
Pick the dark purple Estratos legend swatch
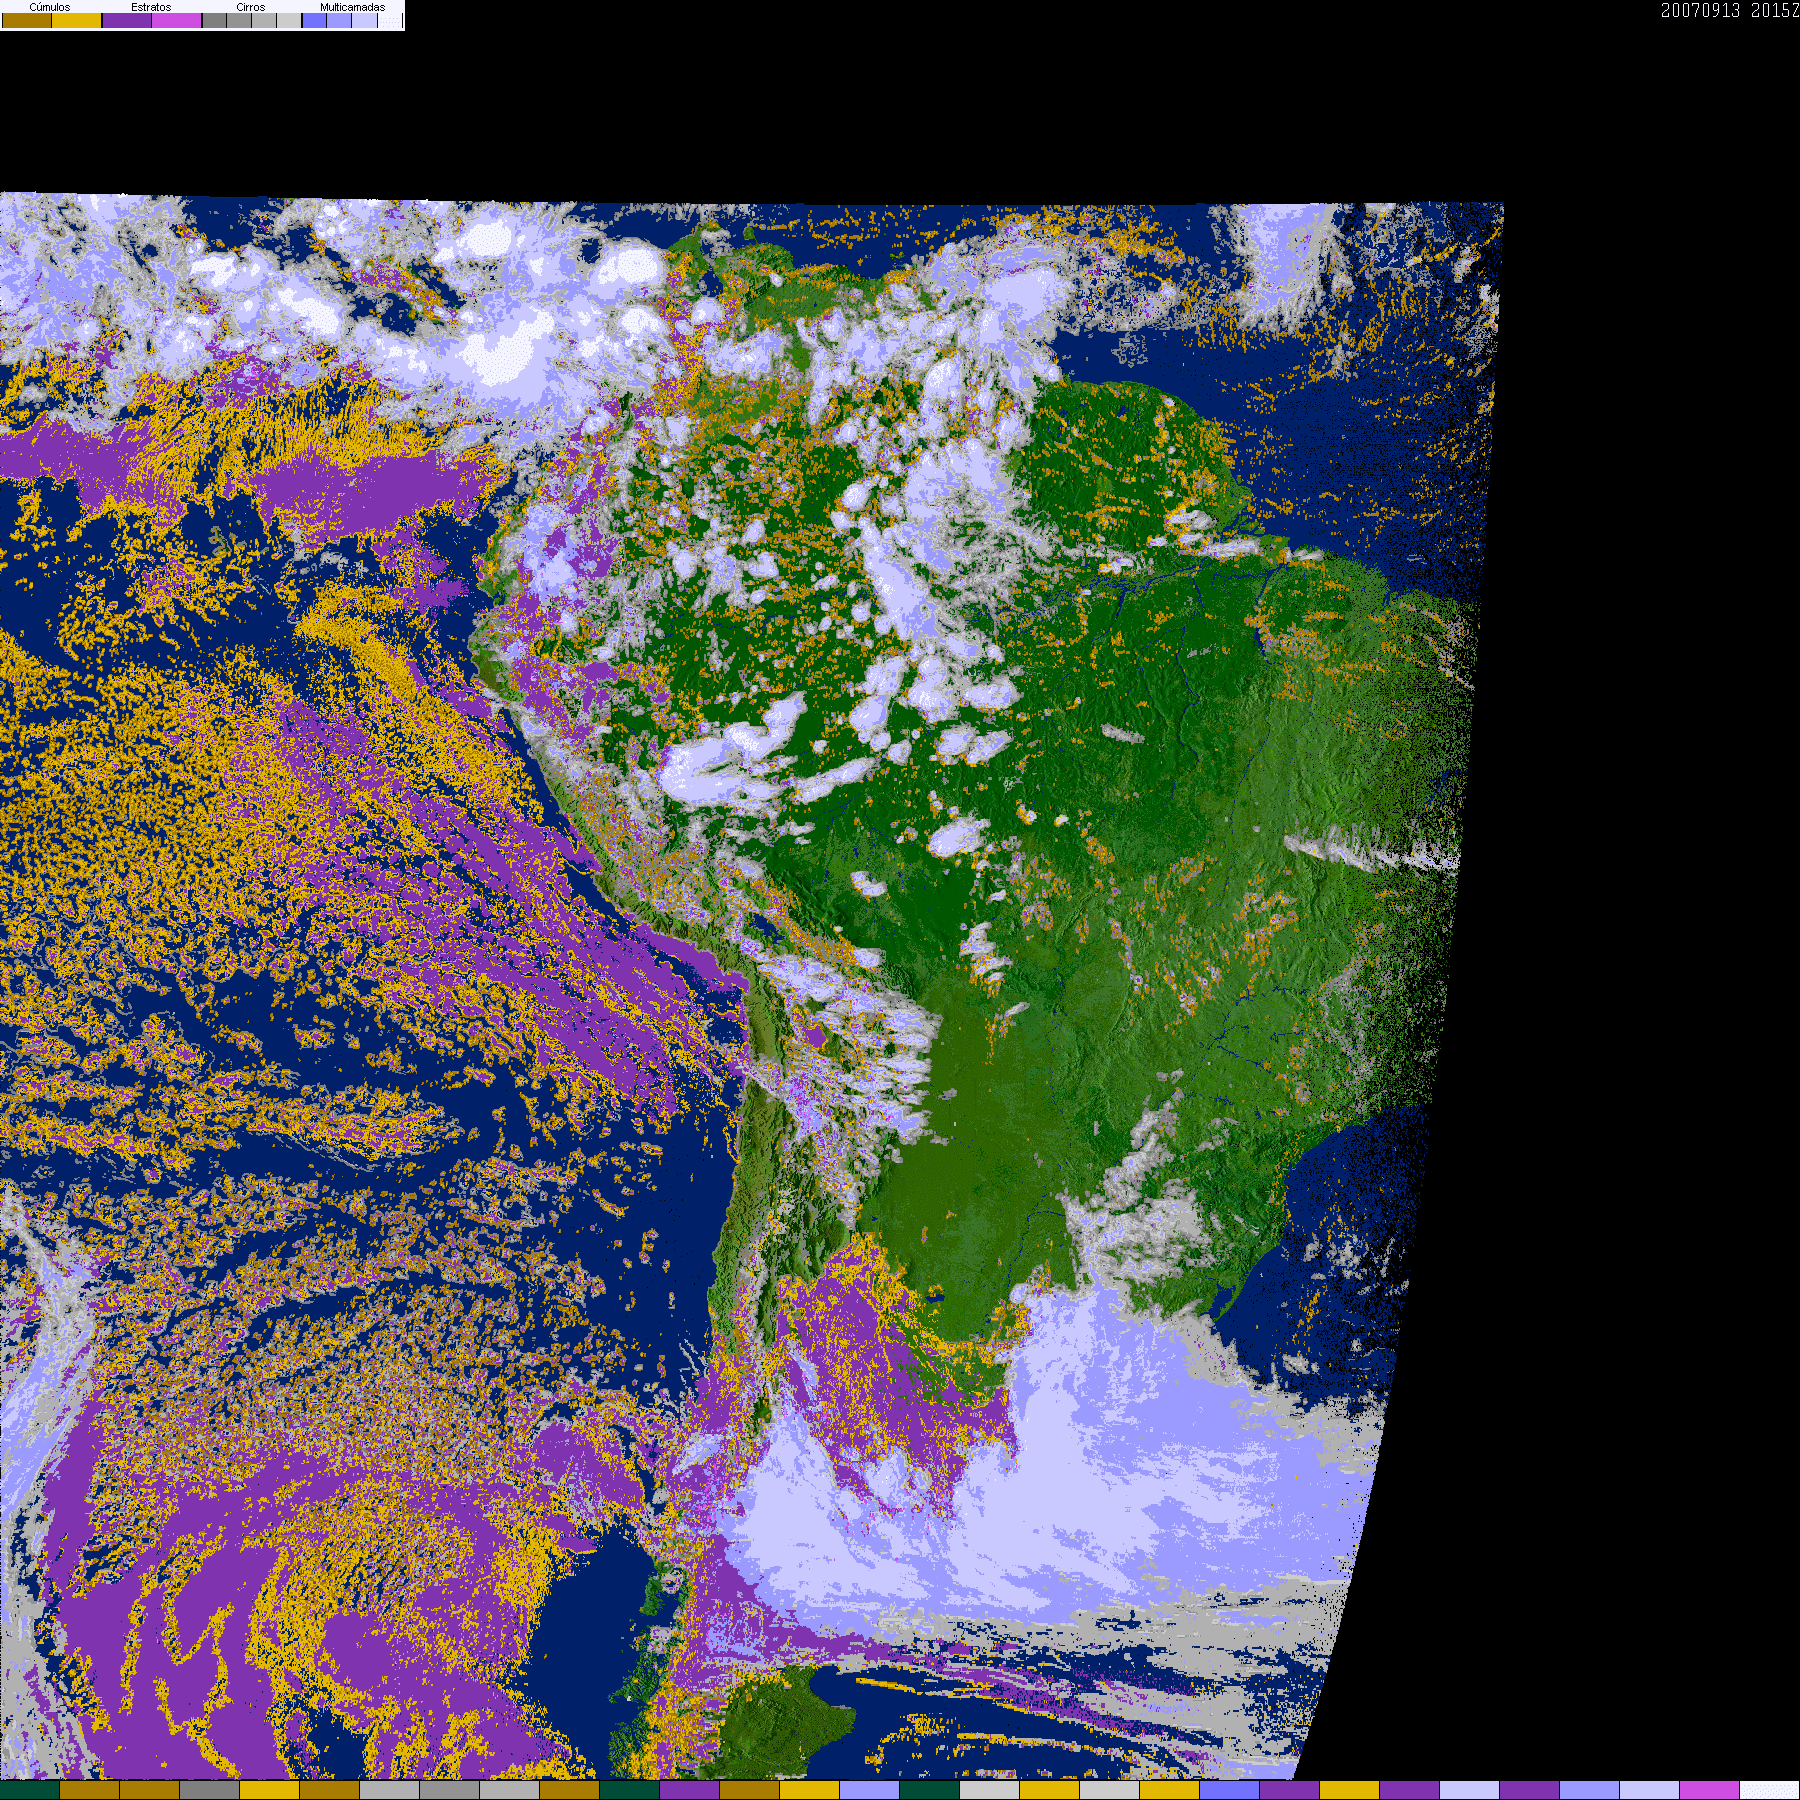[x=127, y=21]
